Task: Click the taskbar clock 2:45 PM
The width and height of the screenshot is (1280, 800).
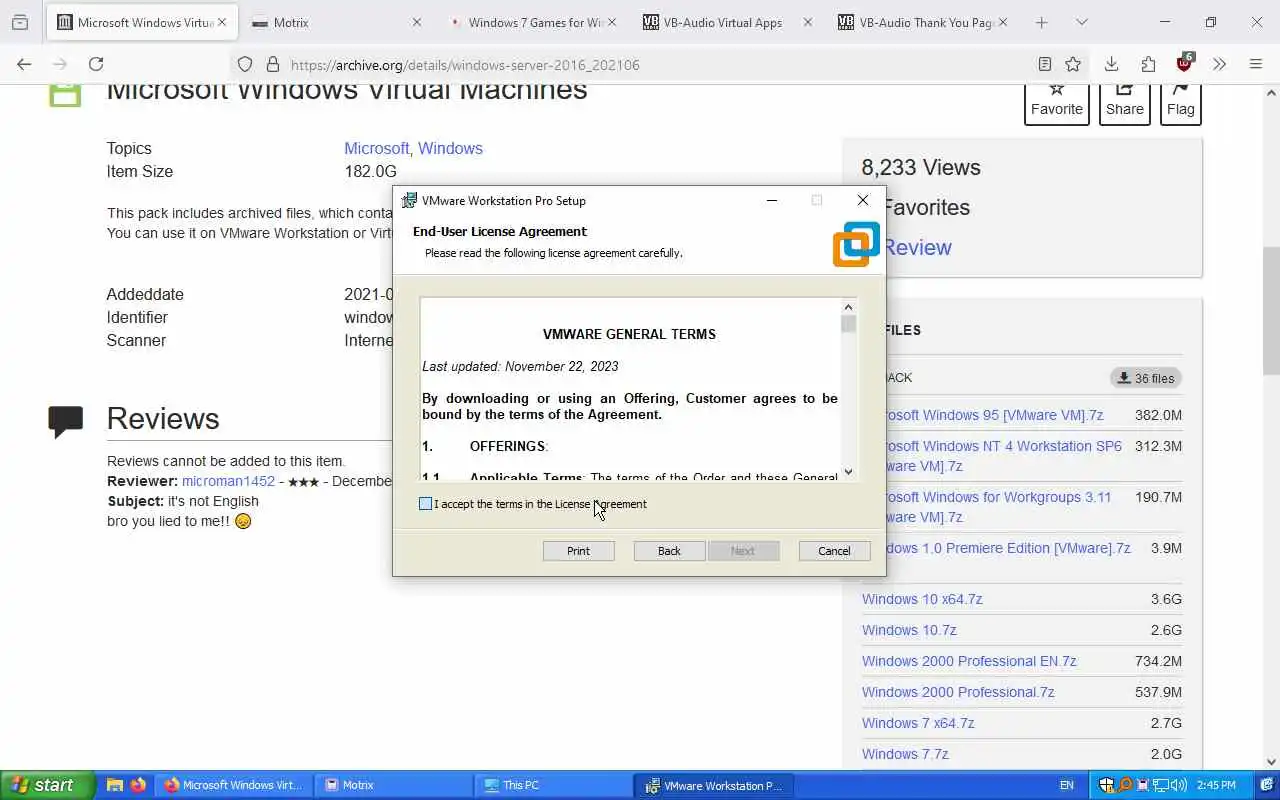Action: click(1215, 785)
